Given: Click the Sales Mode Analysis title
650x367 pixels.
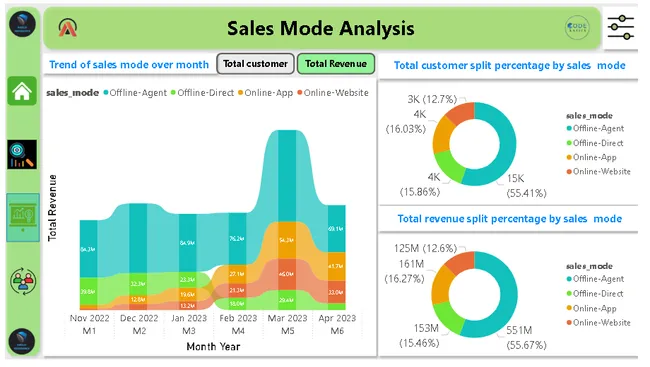Looking at the screenshot, I should 320,29.
